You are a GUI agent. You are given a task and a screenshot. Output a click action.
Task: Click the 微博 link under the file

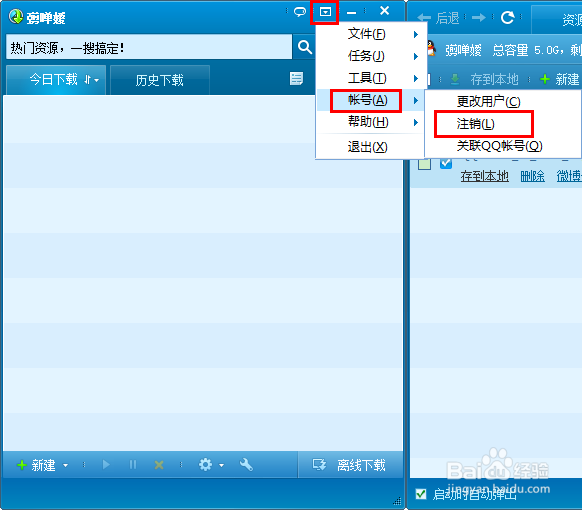pyautogui.click(x=569, y=176)
